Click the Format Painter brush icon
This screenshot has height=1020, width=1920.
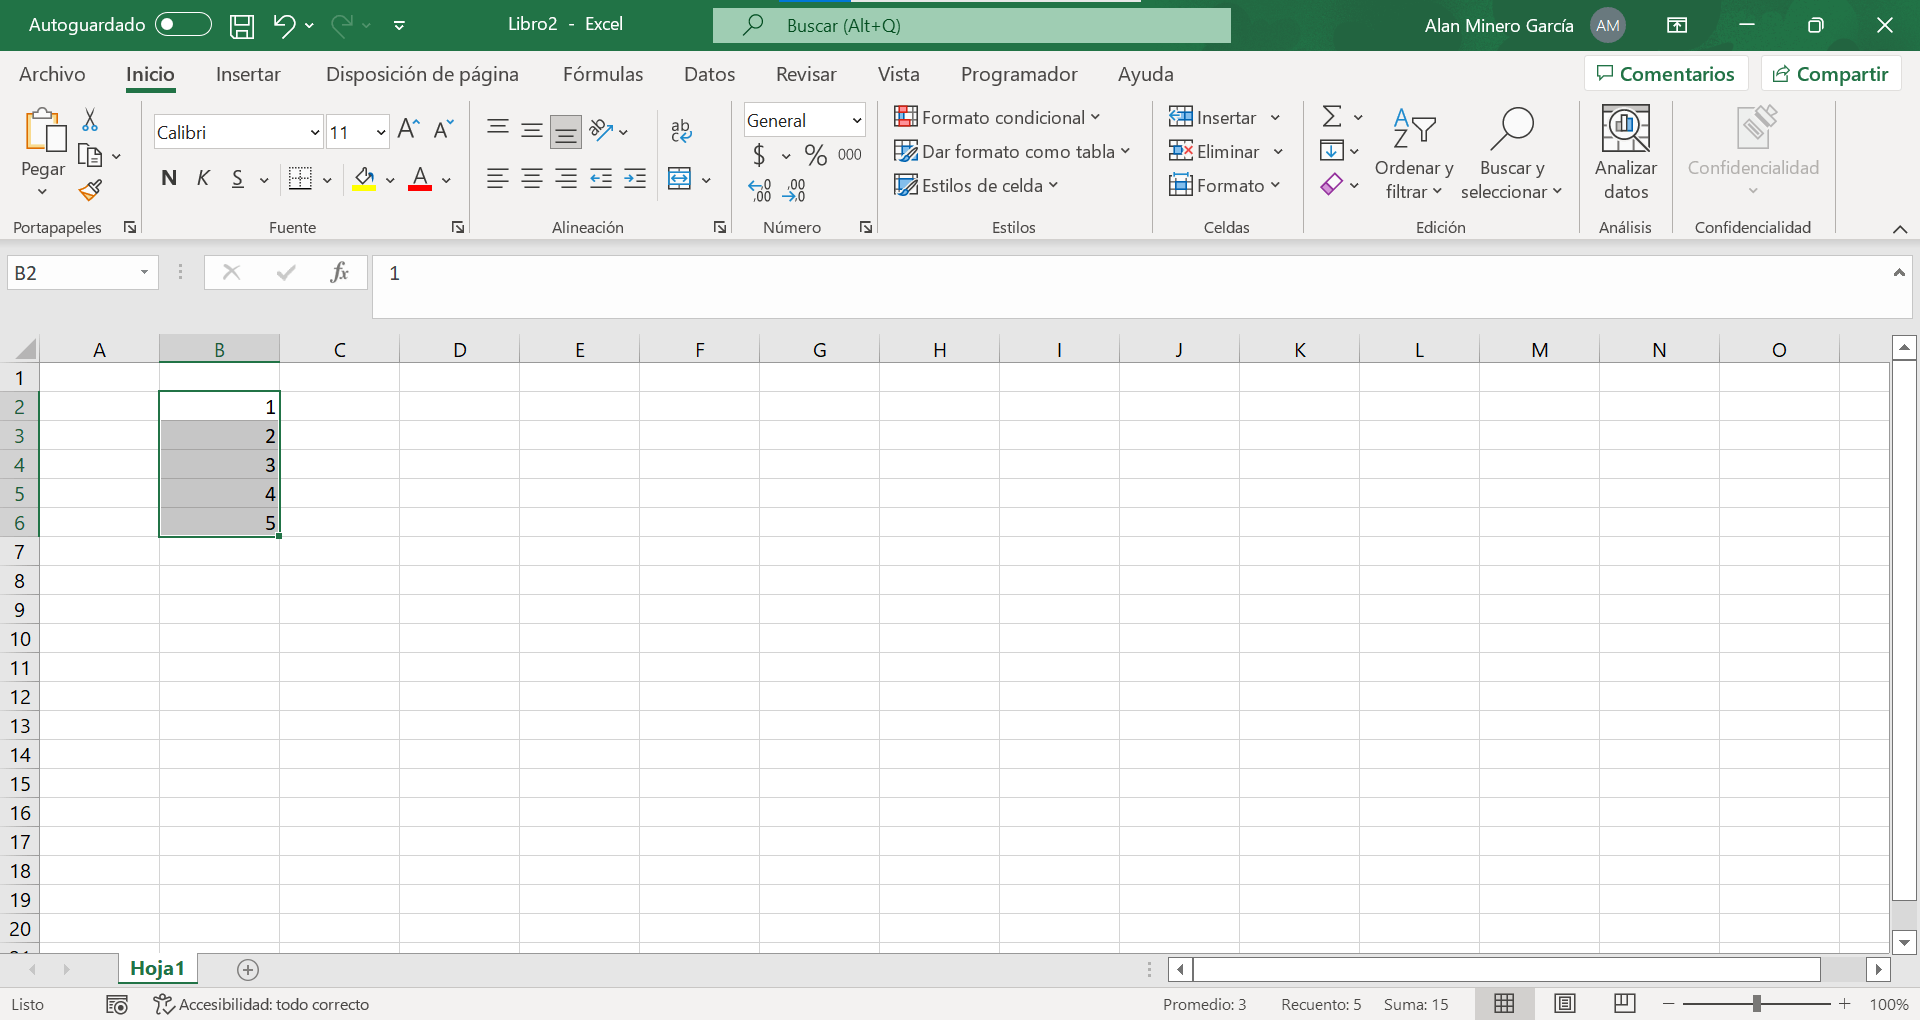click(x=91, y=190)
